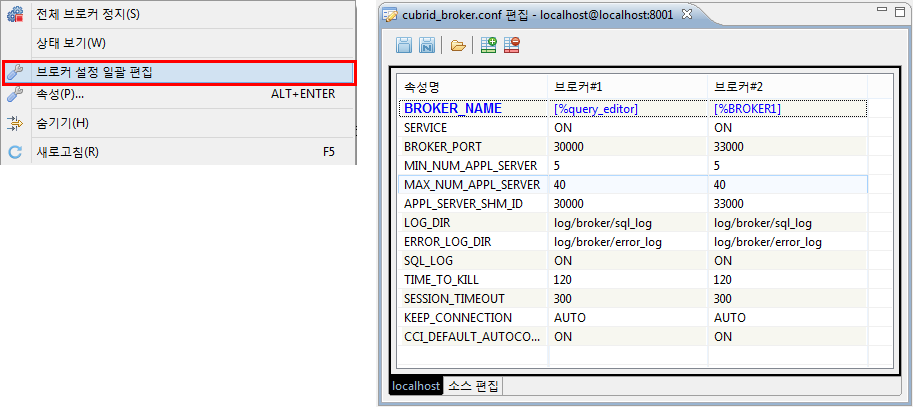Screen dimensions: 915x409
Task: Choose 상태 보기(W) from the context menu
Action: 70,43
